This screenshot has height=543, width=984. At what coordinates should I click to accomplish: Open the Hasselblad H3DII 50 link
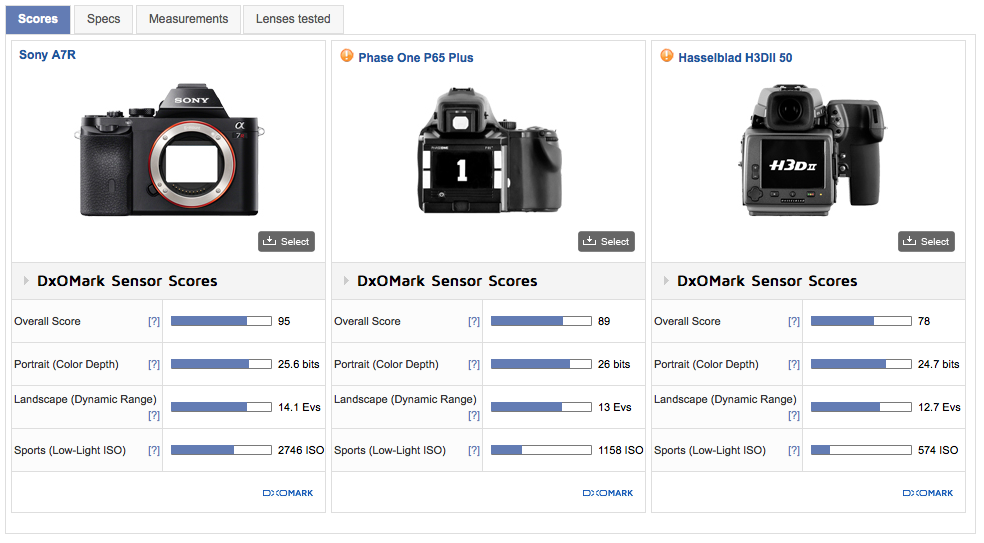pos(735,58)
